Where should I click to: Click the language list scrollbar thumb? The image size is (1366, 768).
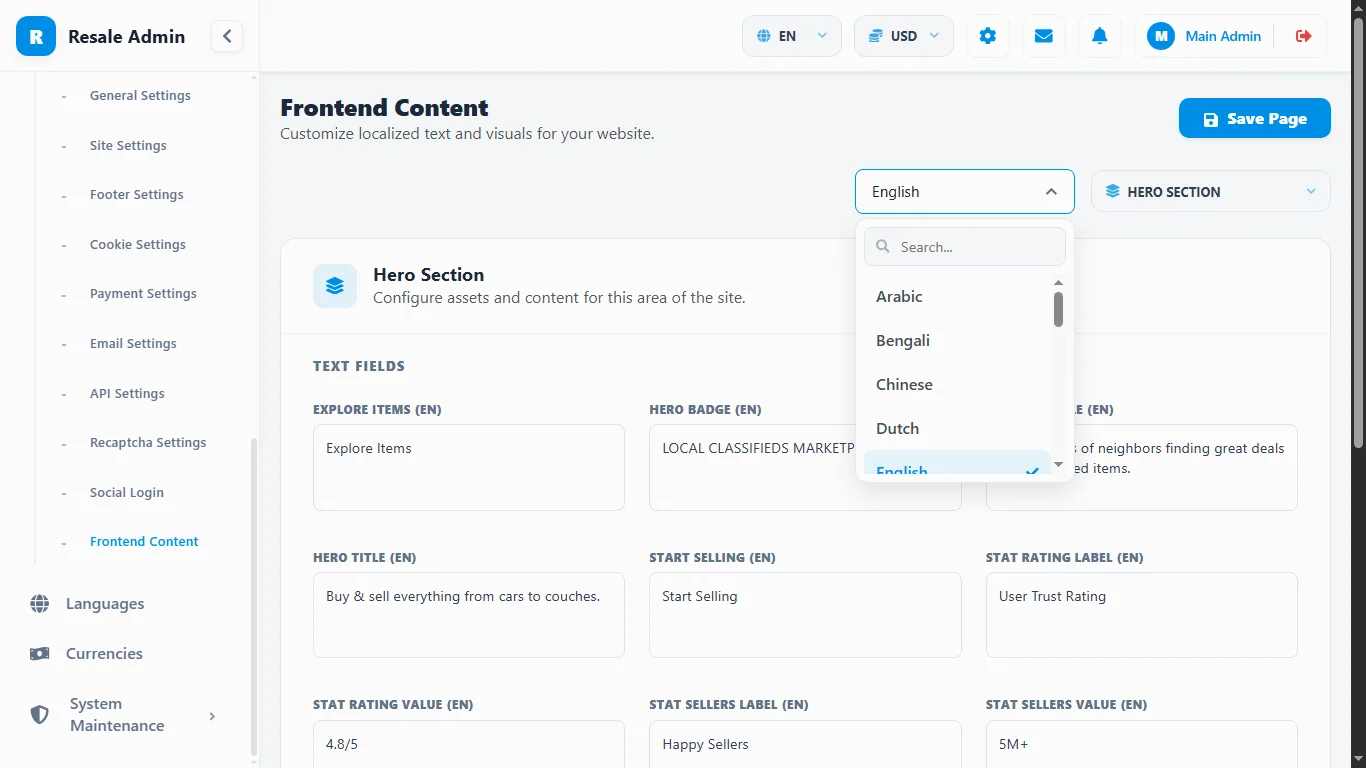1058,309
